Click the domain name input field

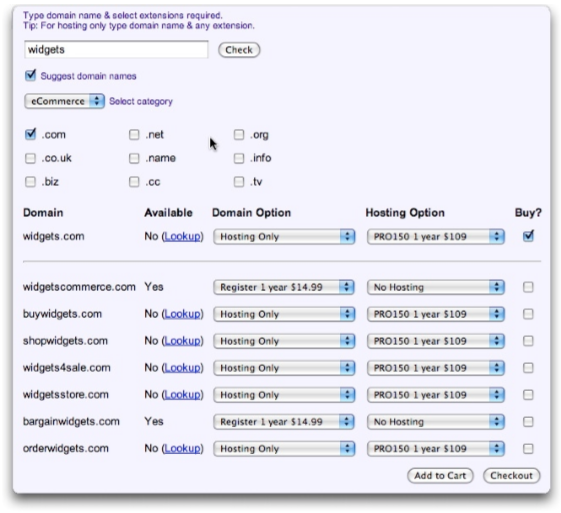pyautogui.click(x=116, y=49)
